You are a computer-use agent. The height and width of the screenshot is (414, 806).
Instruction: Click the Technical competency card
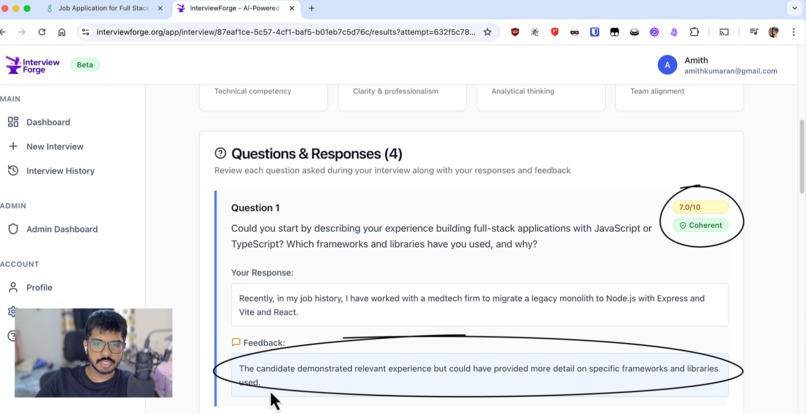pyautogui.click(x=263, y=96)
